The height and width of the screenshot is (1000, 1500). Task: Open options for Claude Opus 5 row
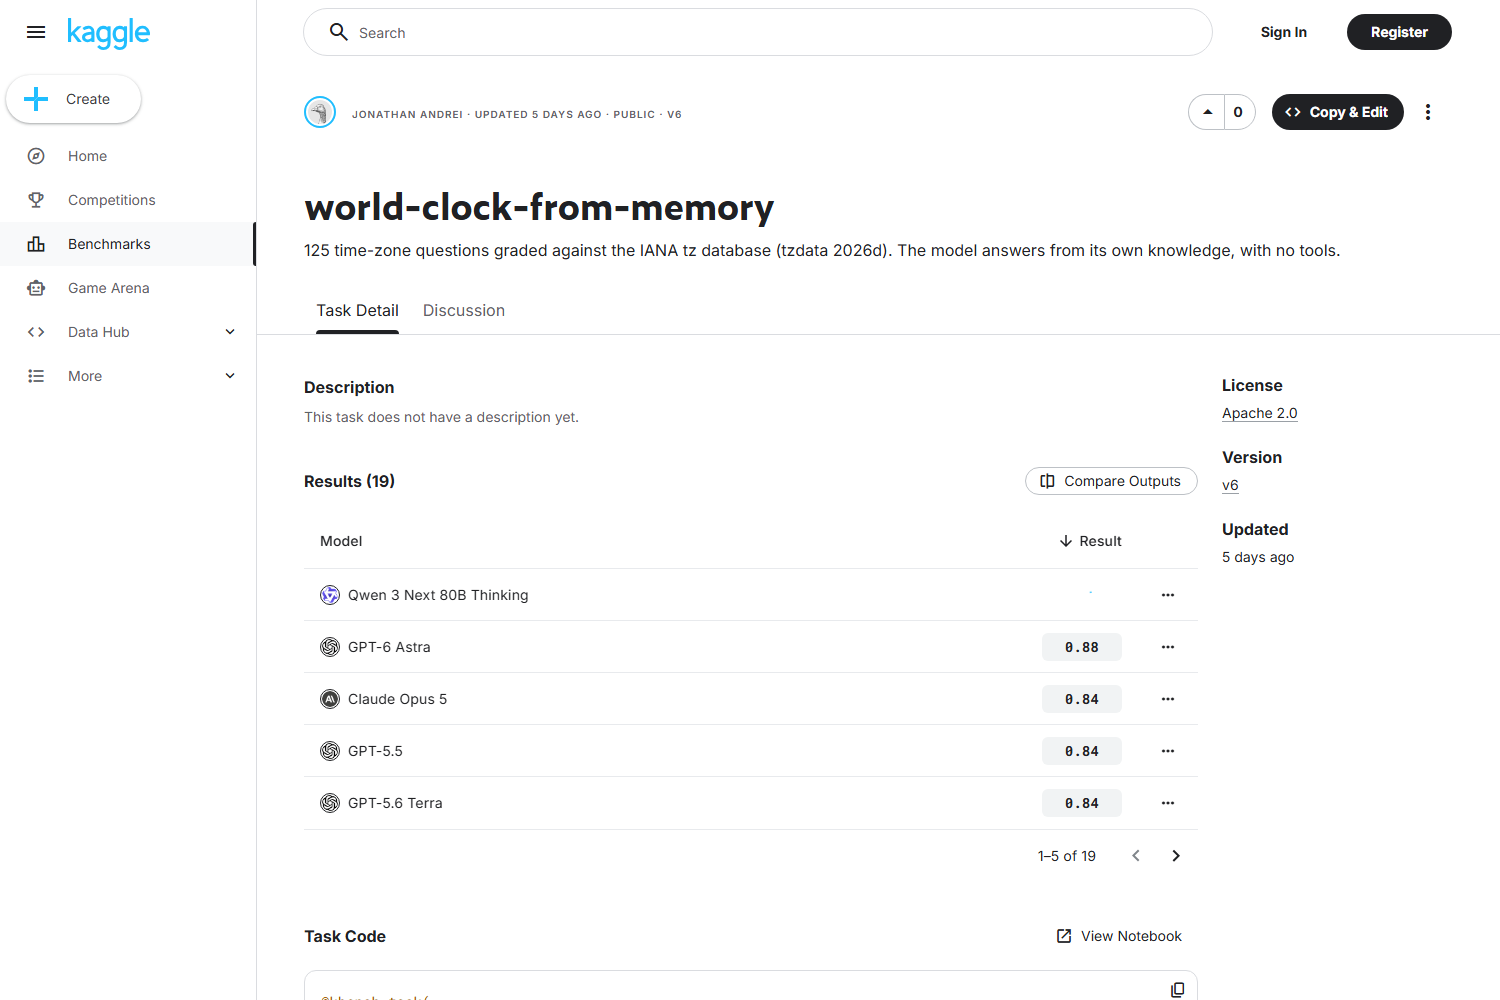(x=1167, y=699)
